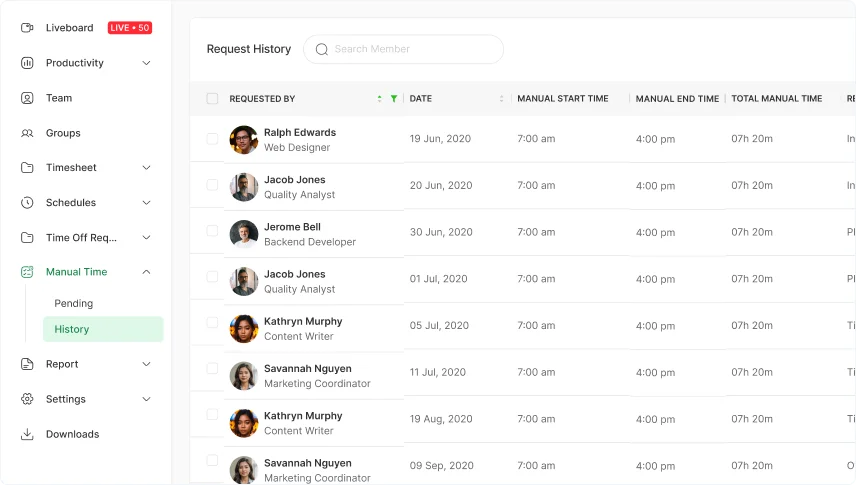Click the Liveboard camera icon
856x485 pixels.
27,28
